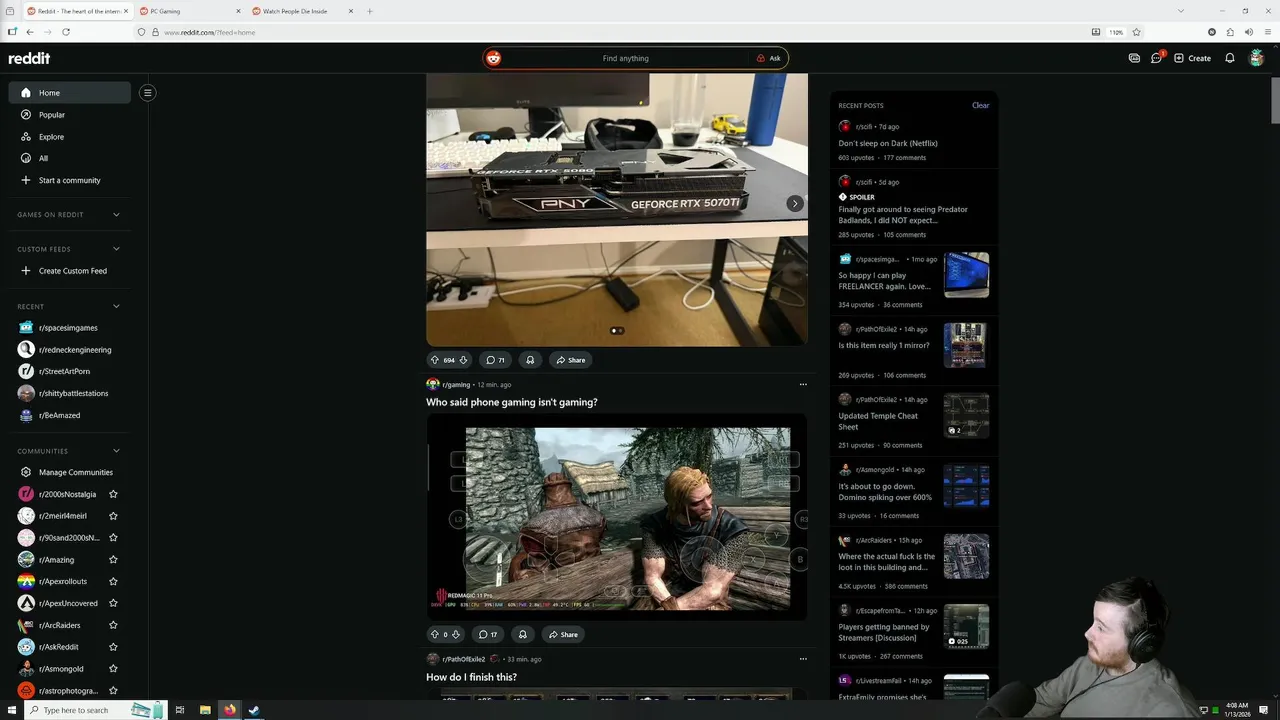Open the 'How do I finish this?' post title

(x=471, y=677)
